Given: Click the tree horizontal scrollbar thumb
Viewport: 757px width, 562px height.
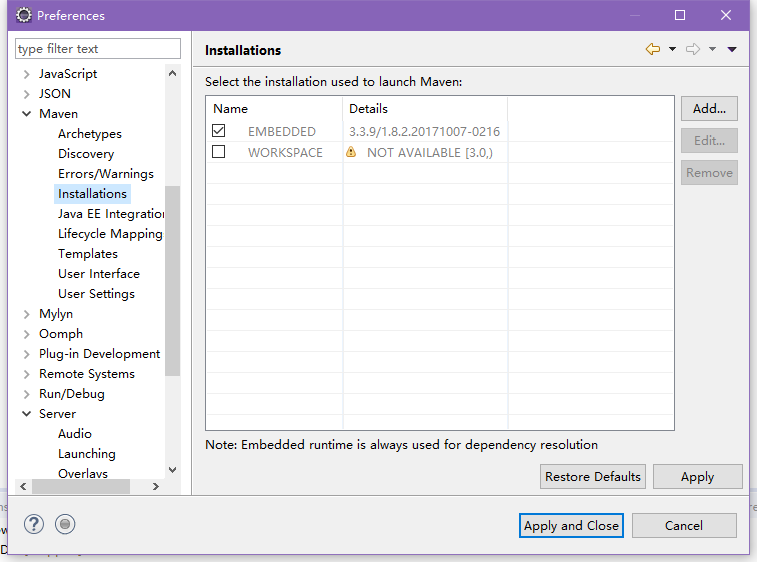Looking at the screenshot, I should click(x=81, y=486).
